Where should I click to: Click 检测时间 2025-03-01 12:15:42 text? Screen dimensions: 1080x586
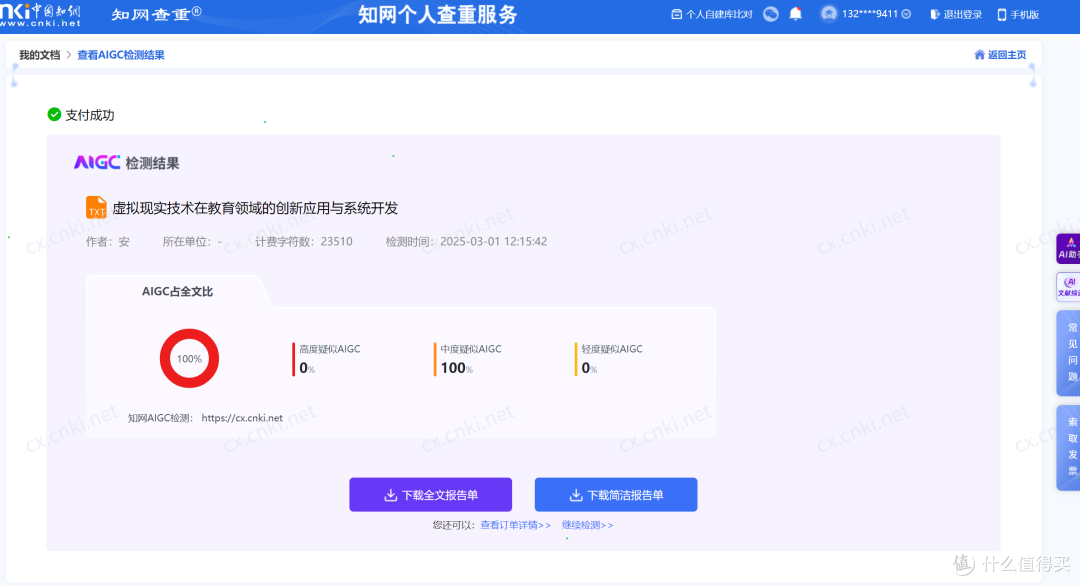[x=466, y=242]
